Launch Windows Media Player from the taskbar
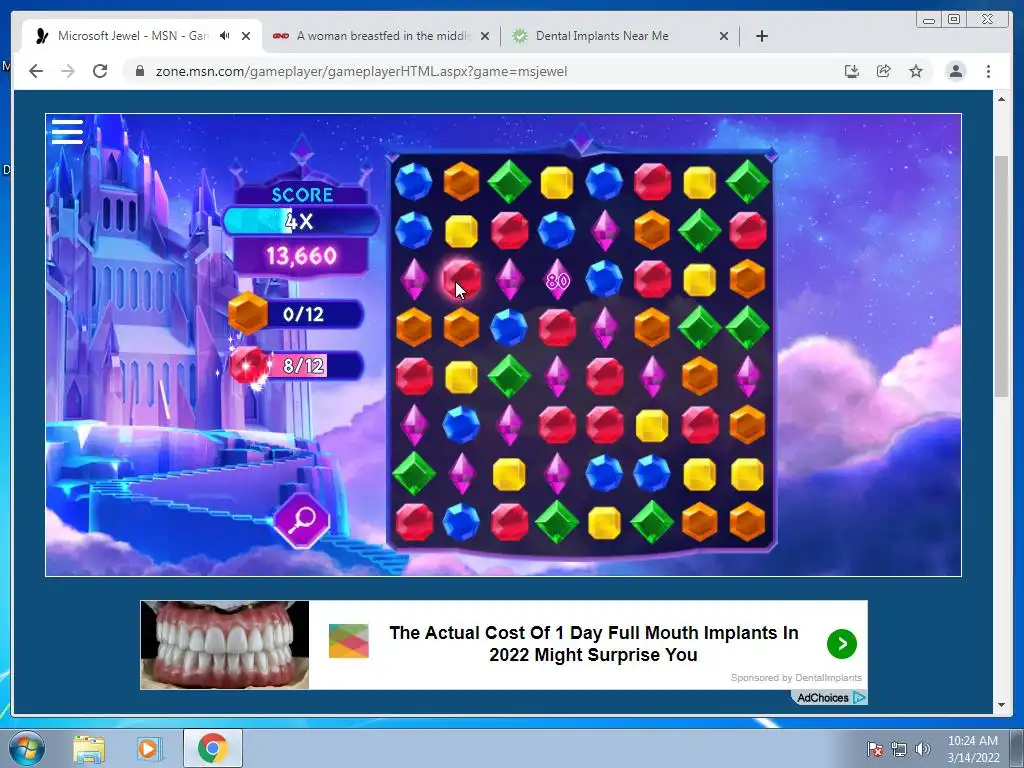 [148, 749]
